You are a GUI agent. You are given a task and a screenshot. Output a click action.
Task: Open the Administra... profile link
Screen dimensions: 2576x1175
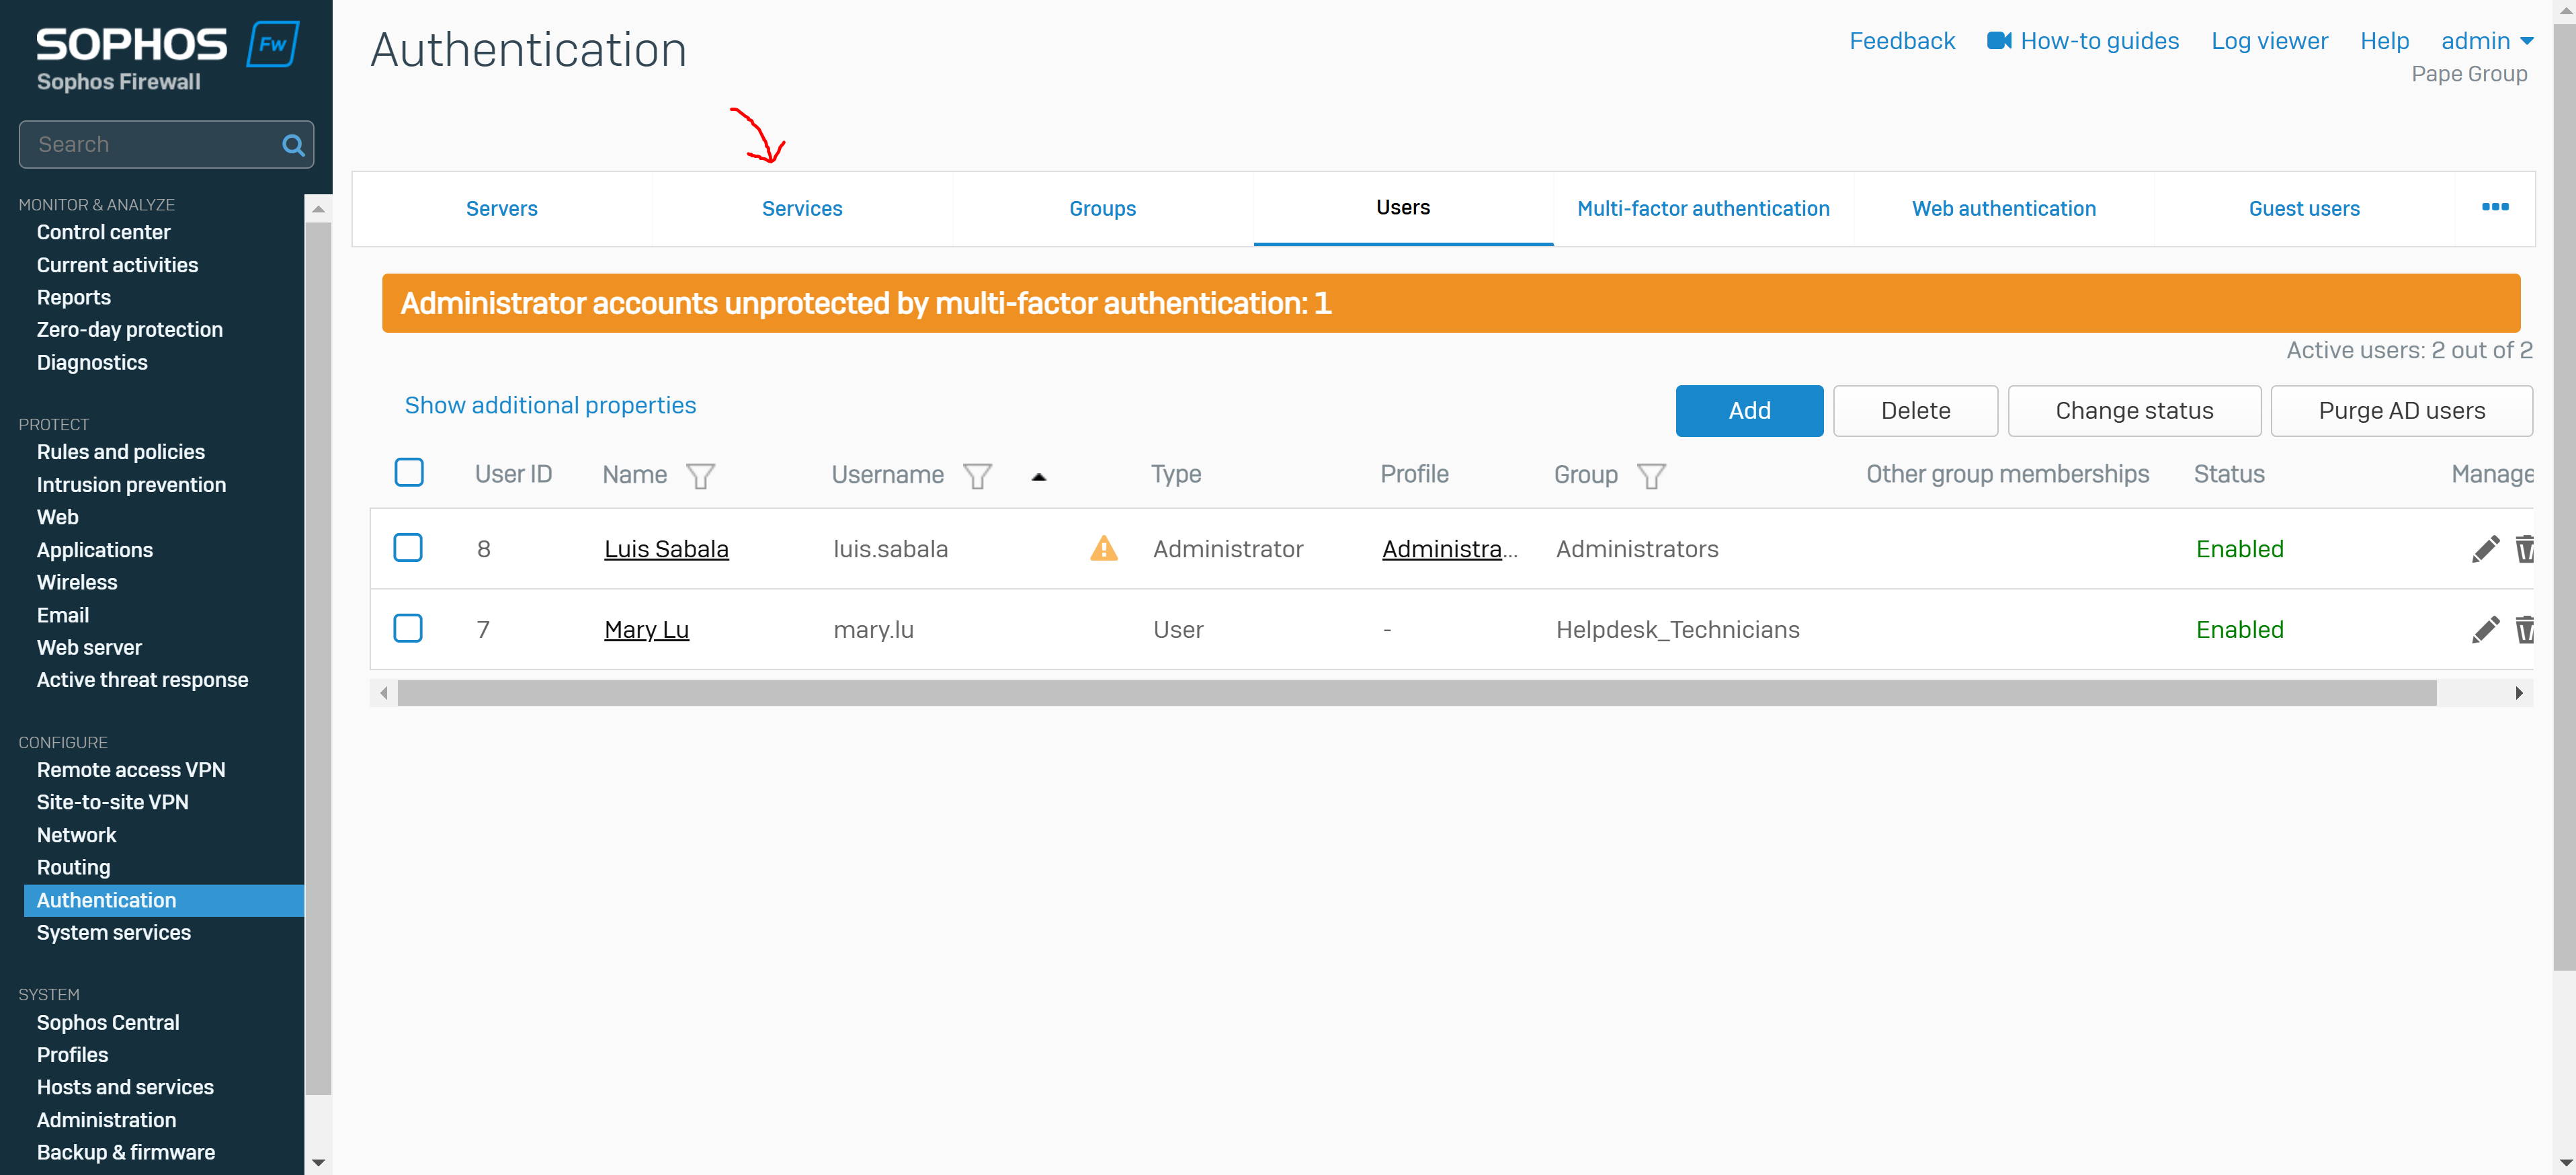pyautogui.click(x=1449, y=549)
